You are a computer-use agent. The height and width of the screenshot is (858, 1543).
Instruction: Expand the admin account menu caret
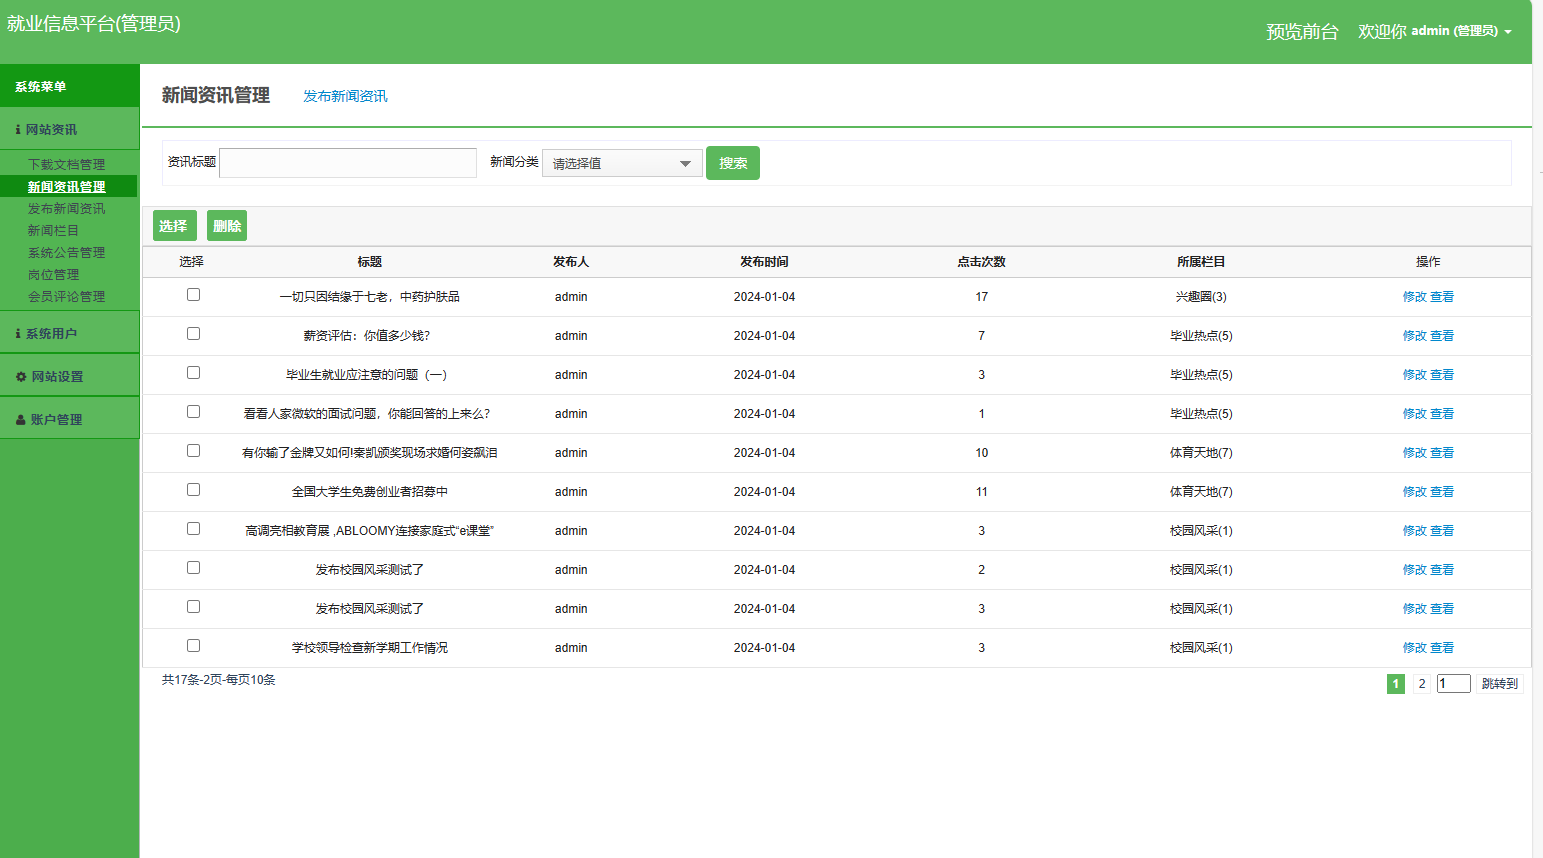point(1508,32)
